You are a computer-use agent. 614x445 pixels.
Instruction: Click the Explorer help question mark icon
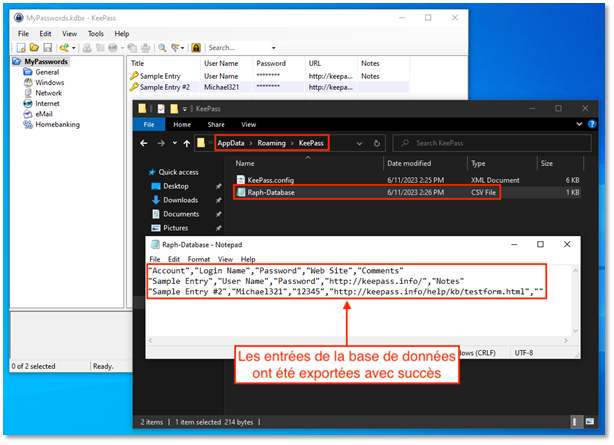592,124
